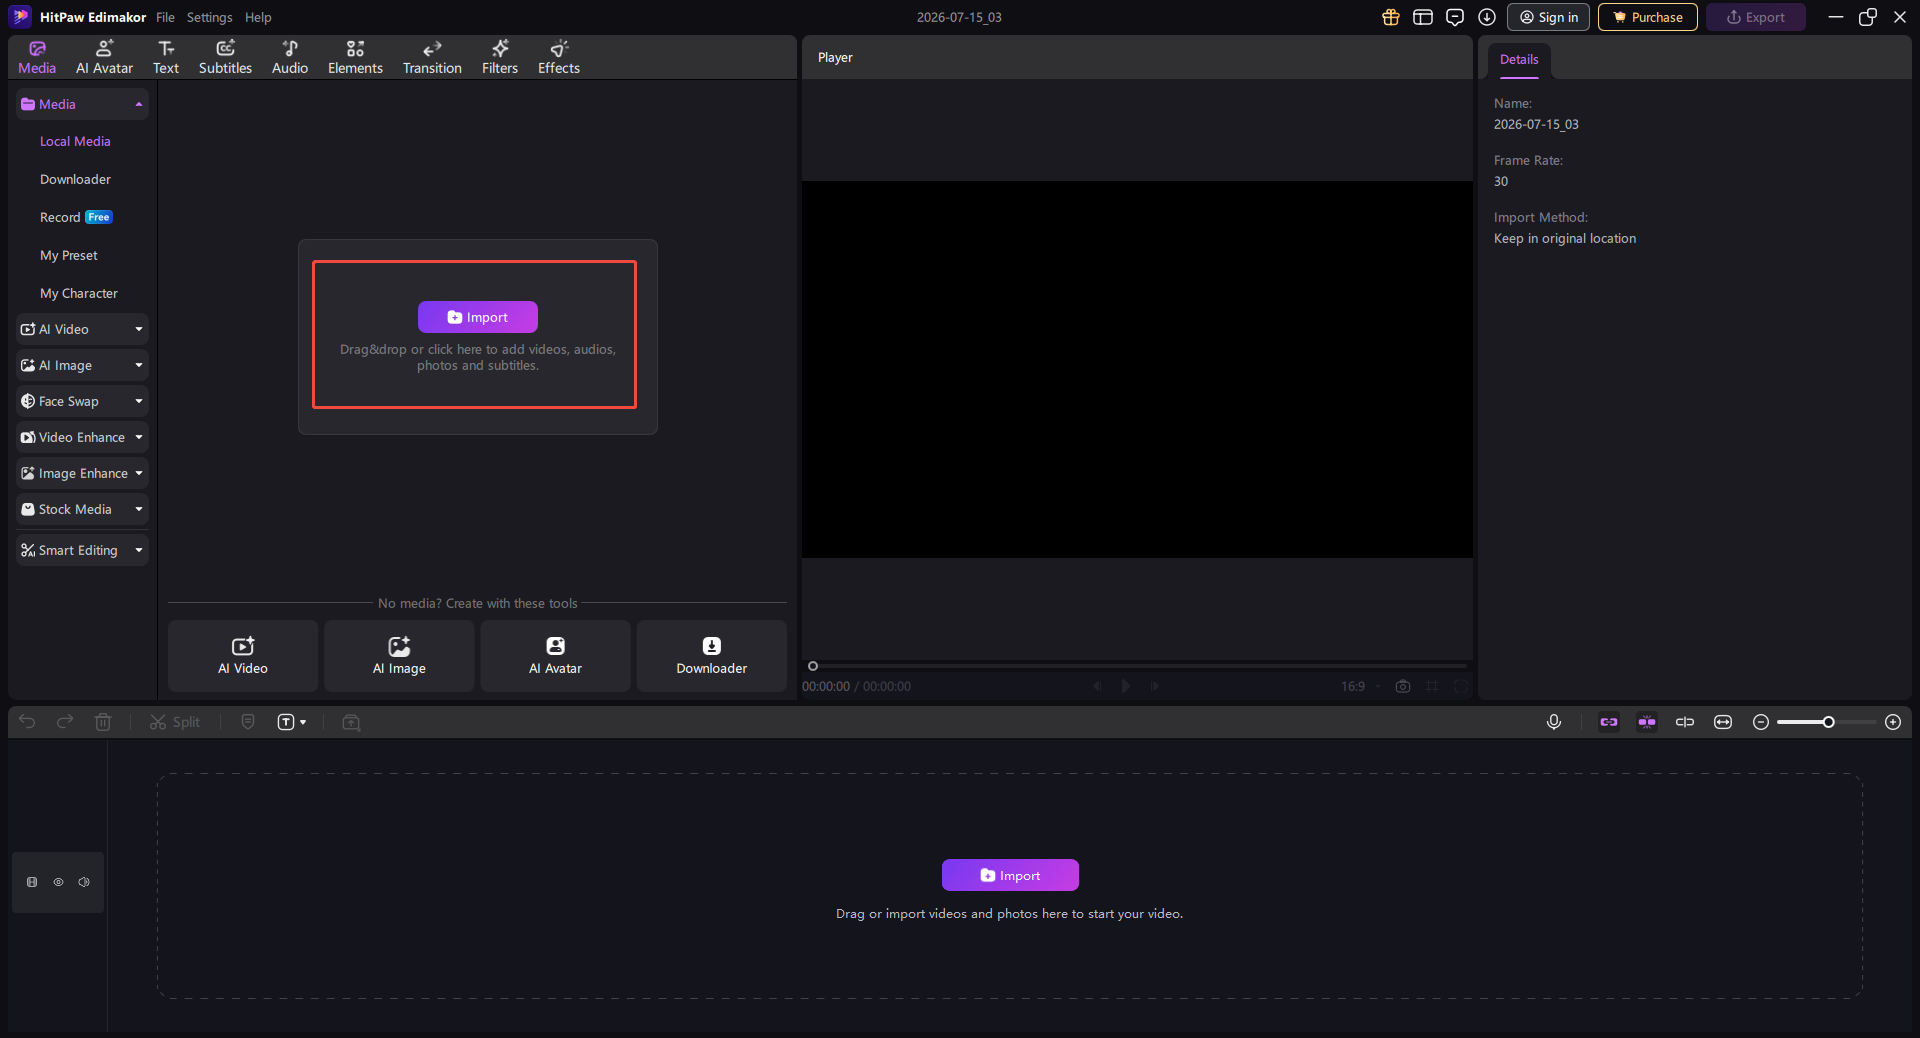1920x1038 pixels.
Task: Select the Details tab
Action: [1519, 60]
